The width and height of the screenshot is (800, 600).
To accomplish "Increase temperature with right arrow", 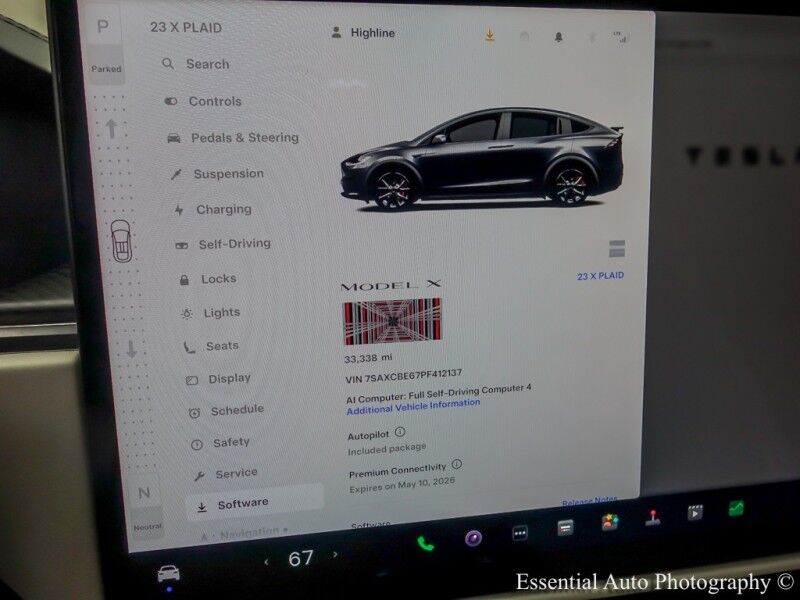I will 335,554.
